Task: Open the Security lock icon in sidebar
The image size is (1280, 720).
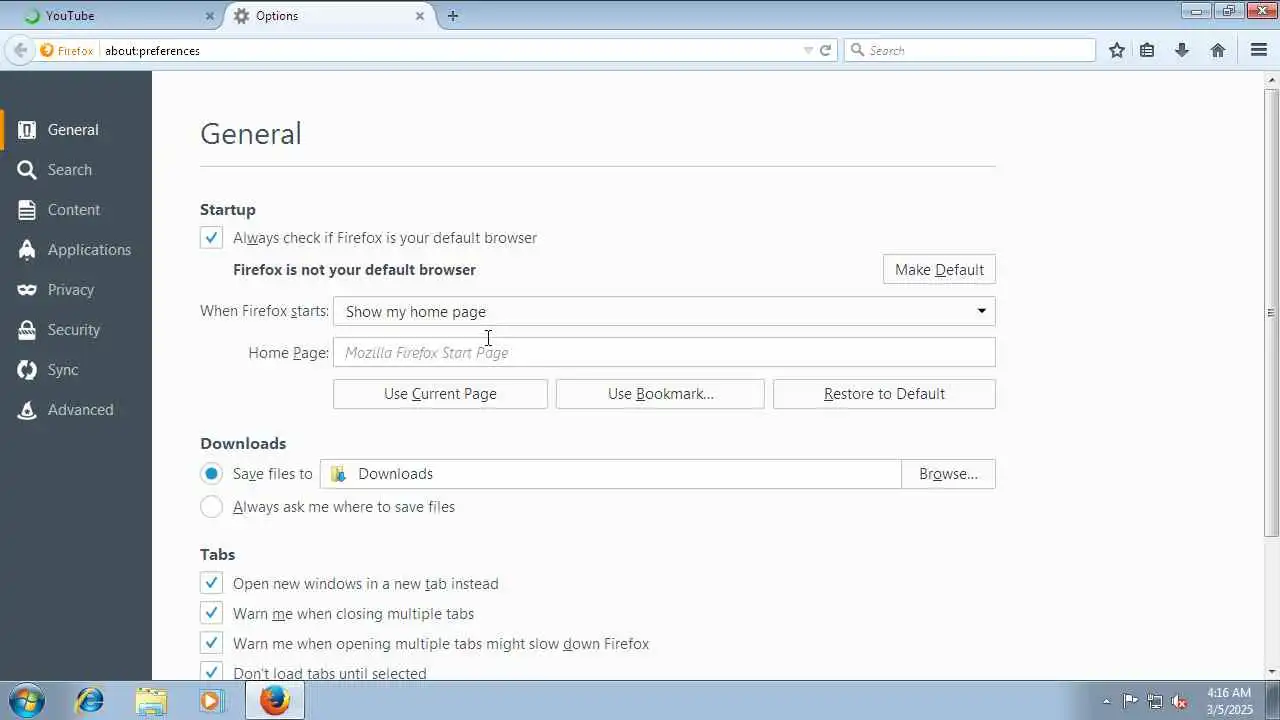Action: tap(27, 330)
